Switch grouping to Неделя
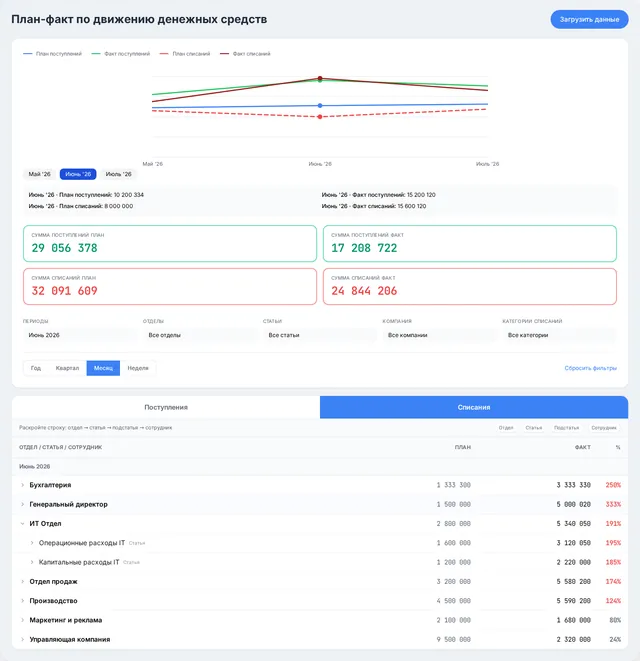 138,368
